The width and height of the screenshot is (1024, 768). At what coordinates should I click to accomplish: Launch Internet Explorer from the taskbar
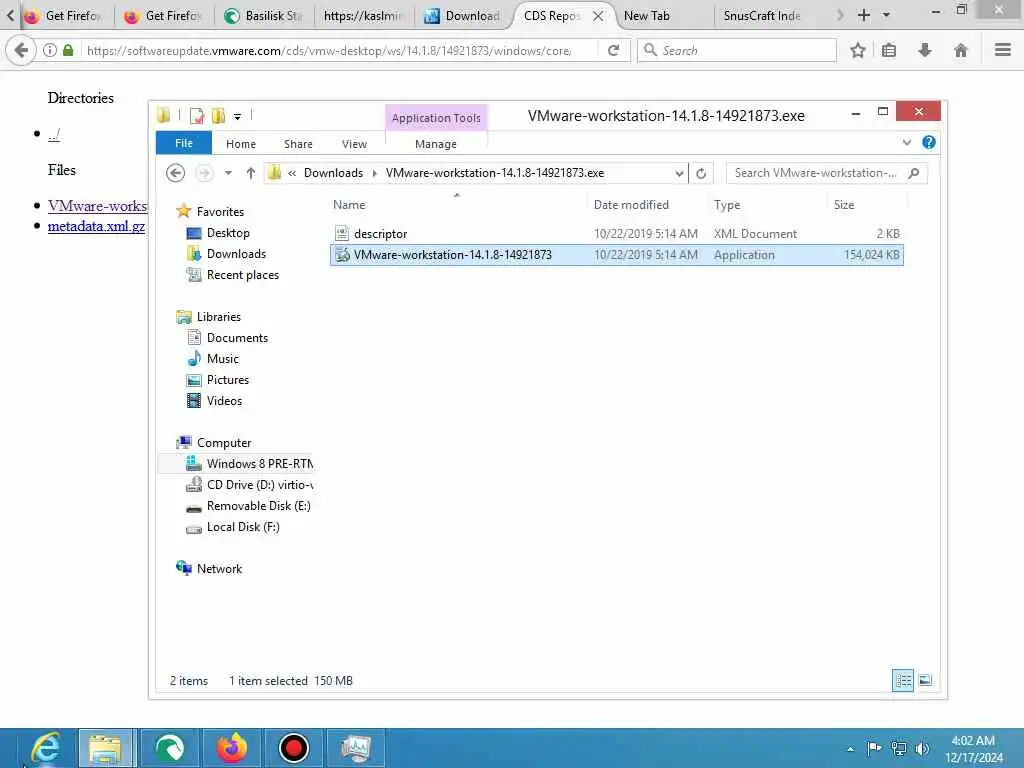click(x=44, y=748)
